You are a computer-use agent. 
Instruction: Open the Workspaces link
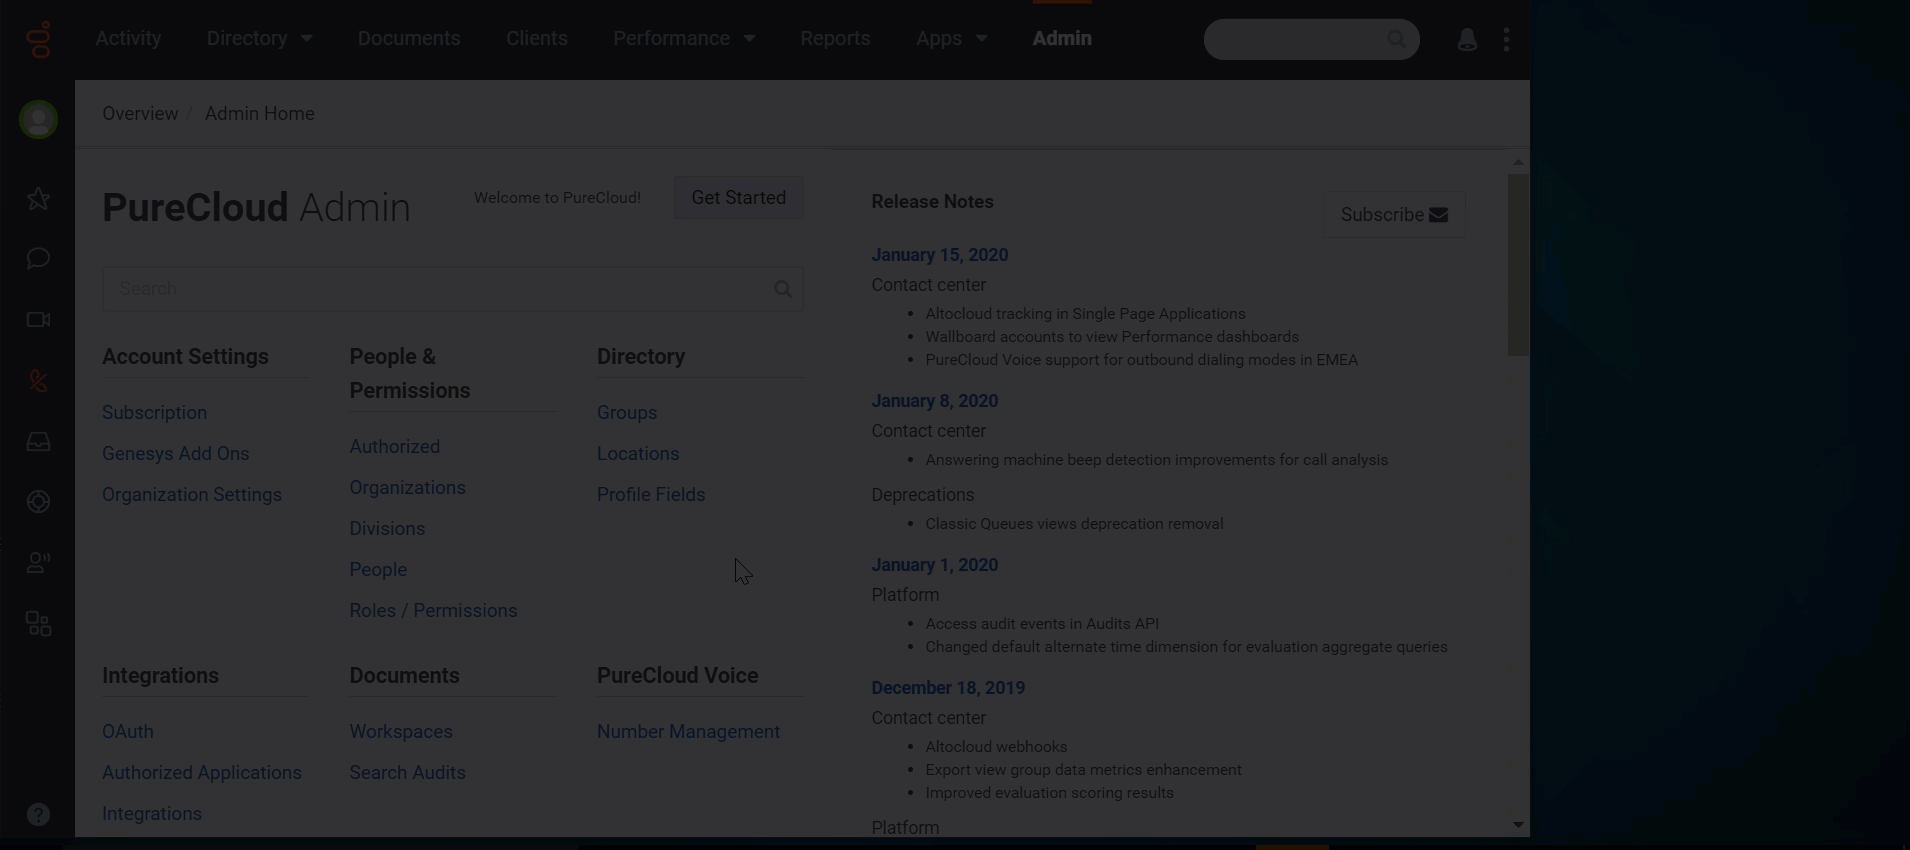401,732
